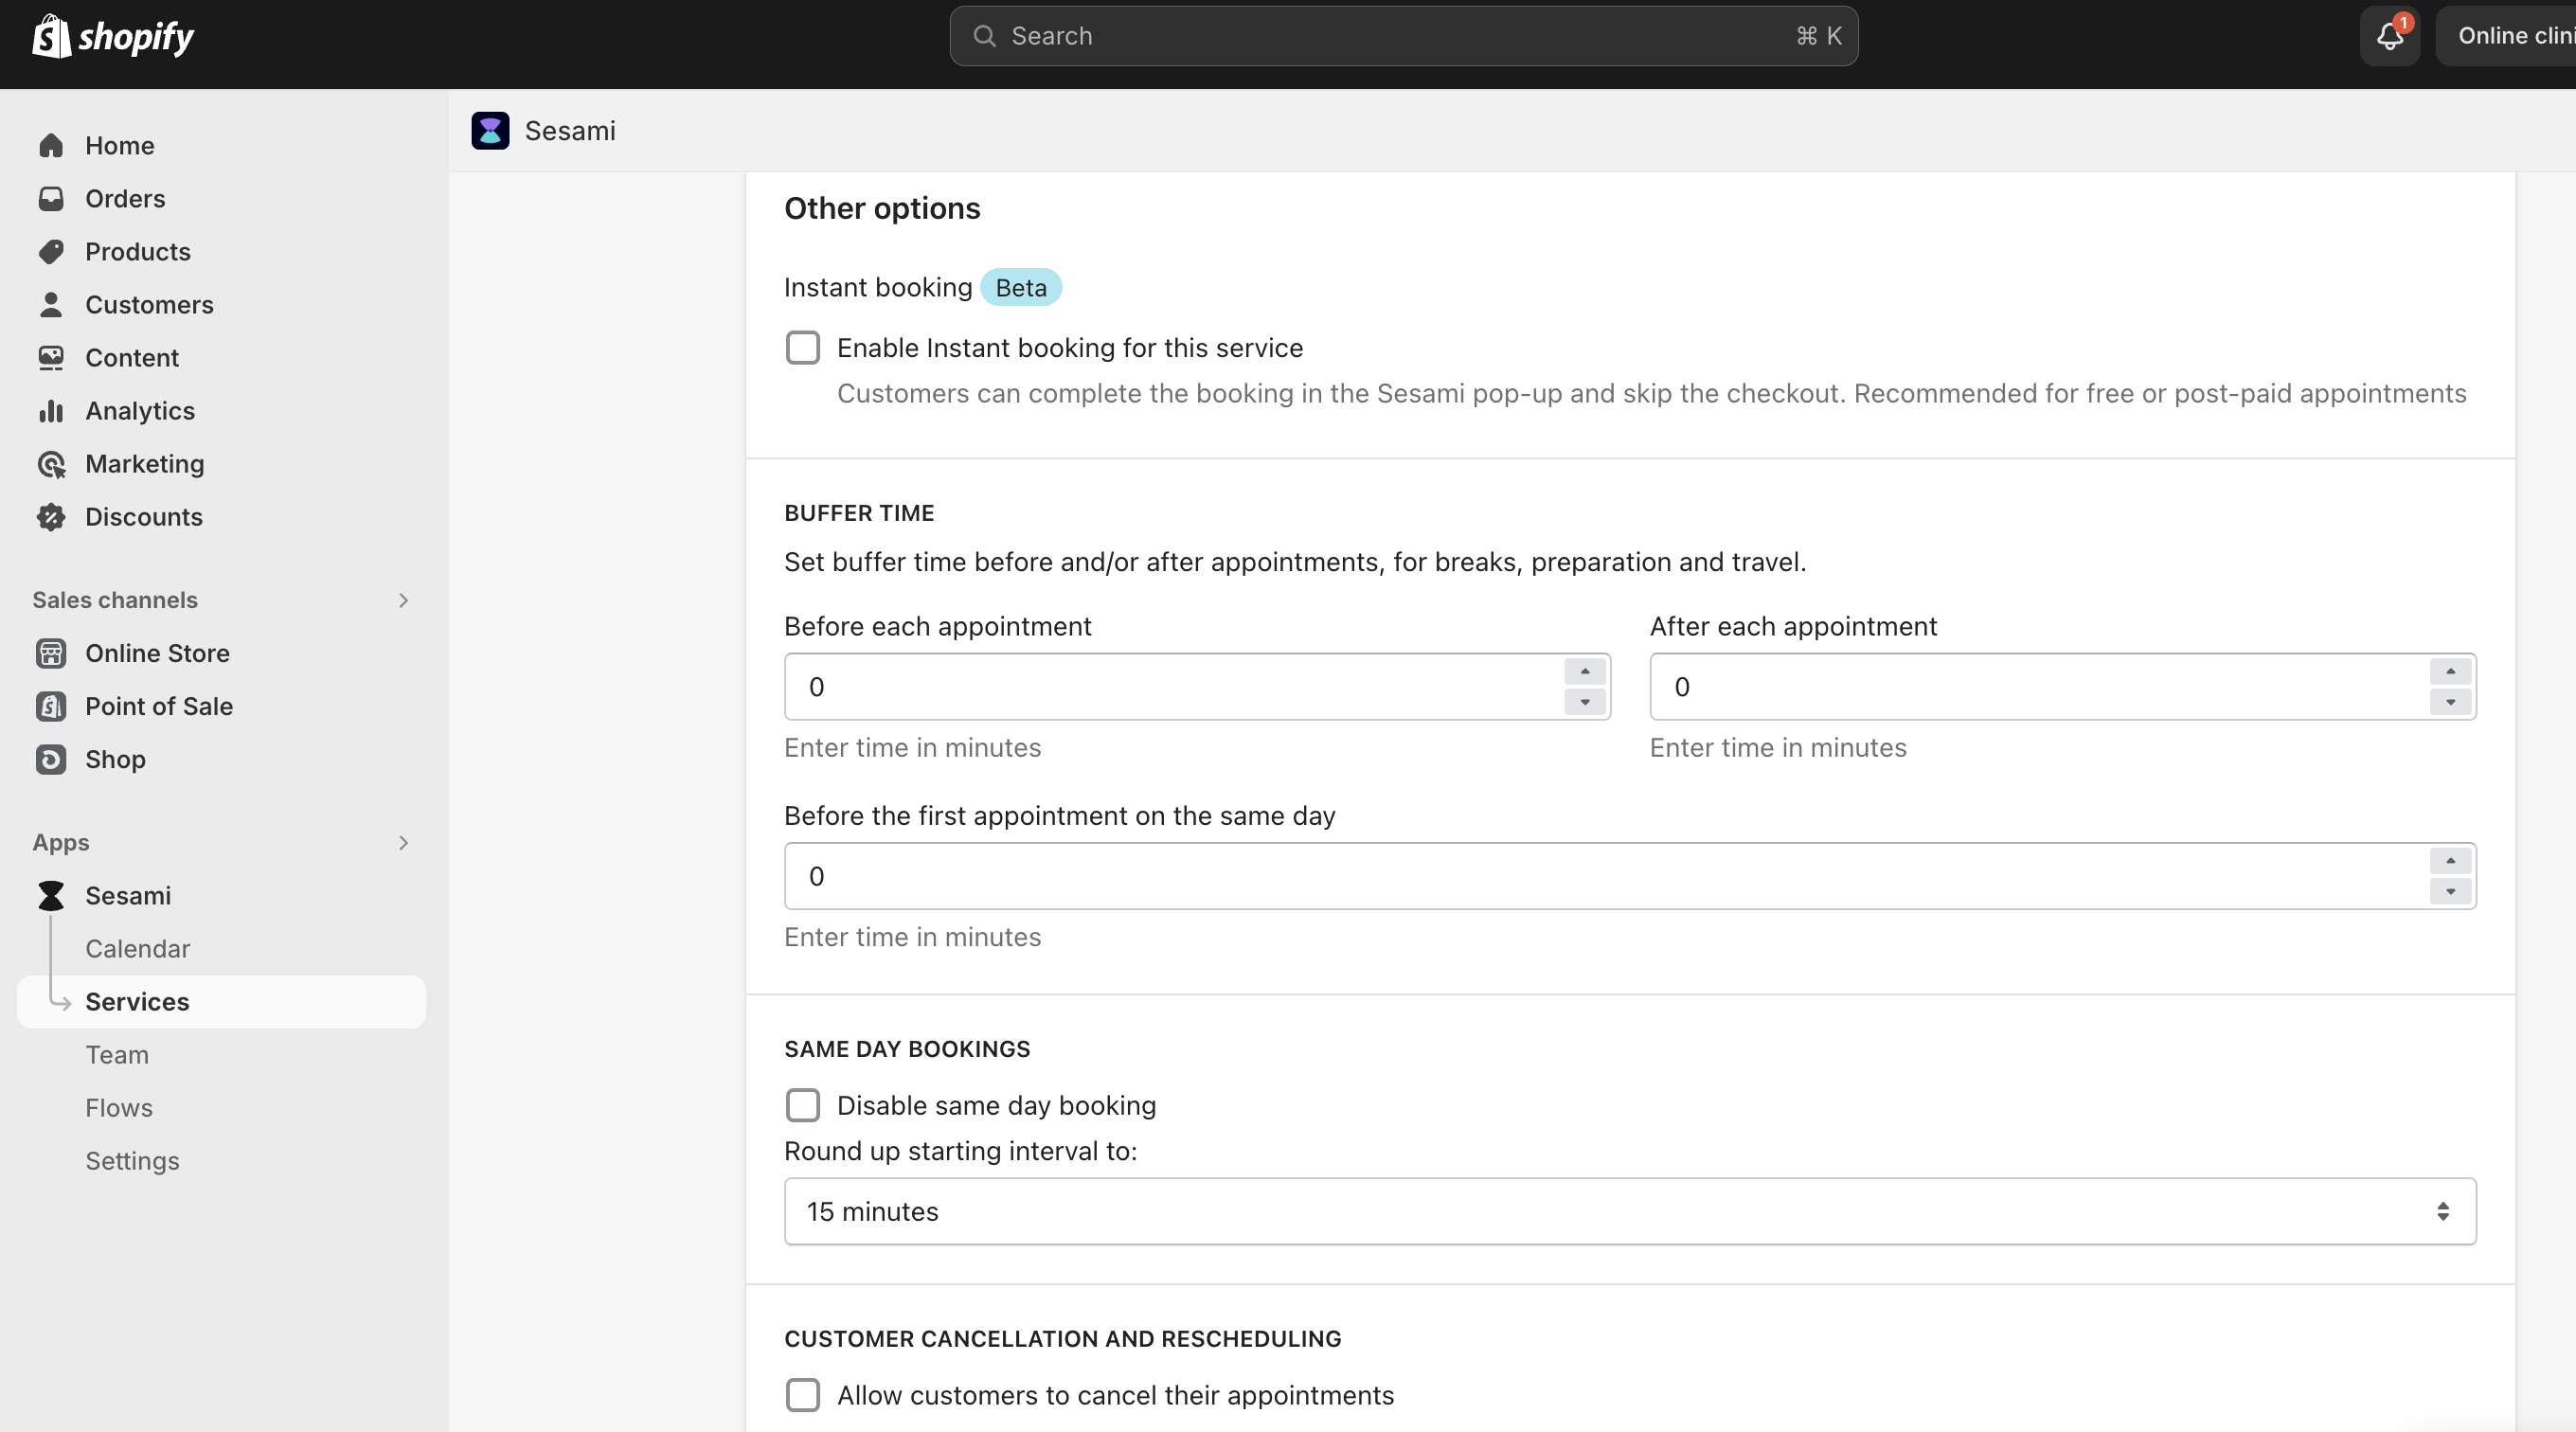
Task: Enable Instant booking for this service
Action: click(803, 347)
